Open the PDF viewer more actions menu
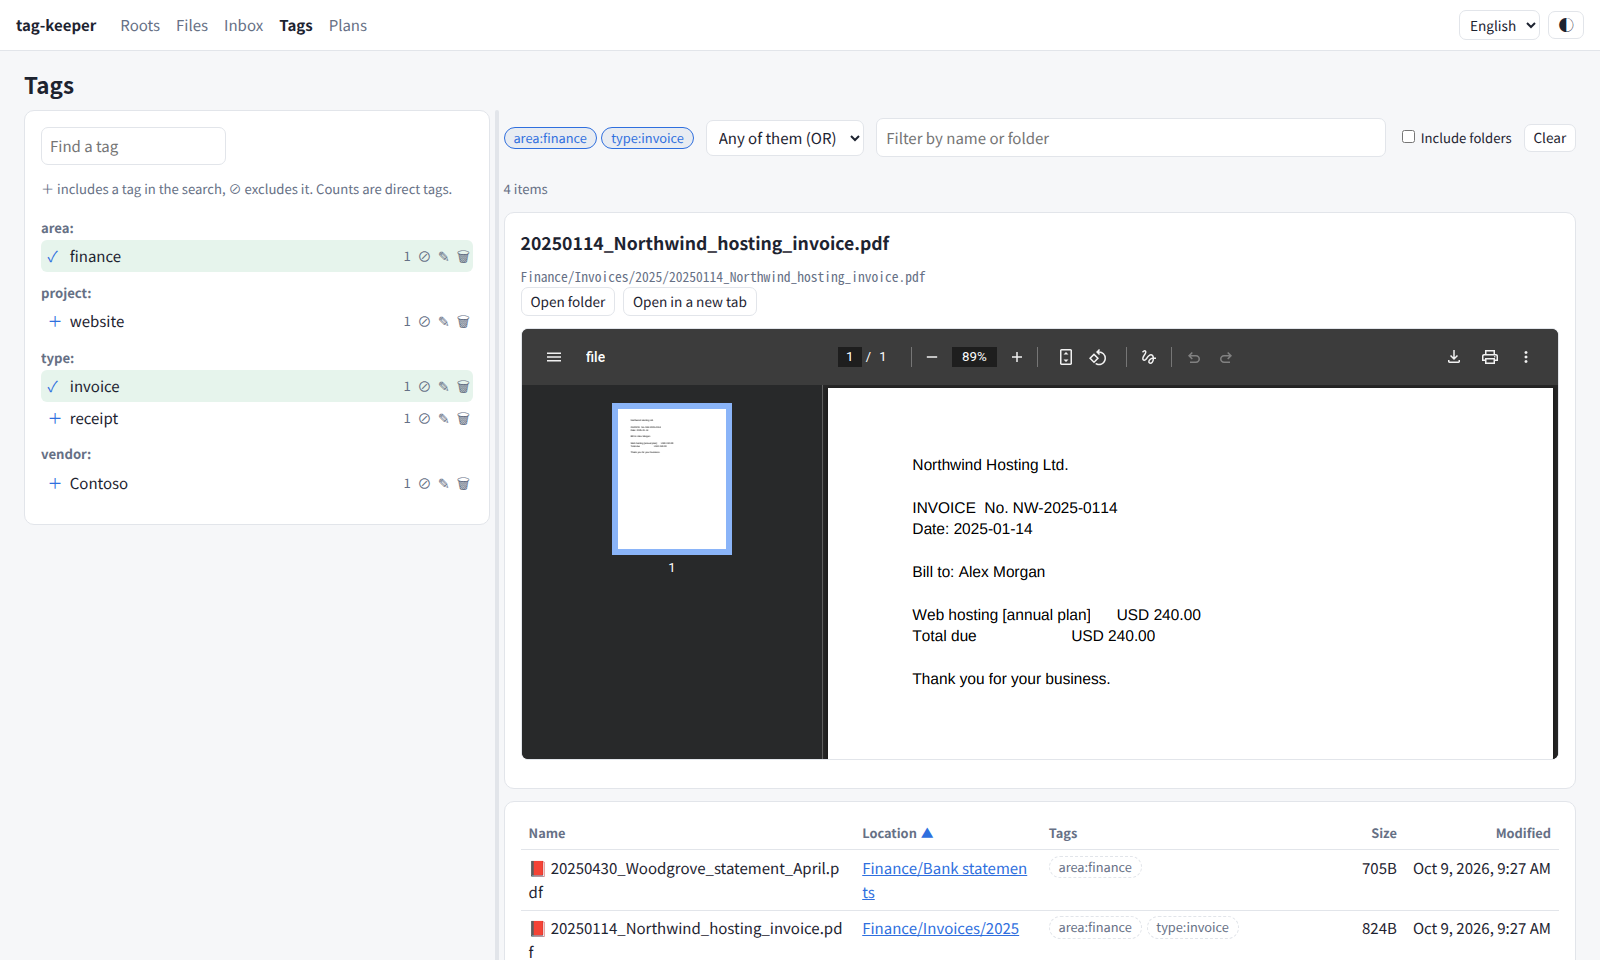1600x960 pixels. [x=1526, y=357]
